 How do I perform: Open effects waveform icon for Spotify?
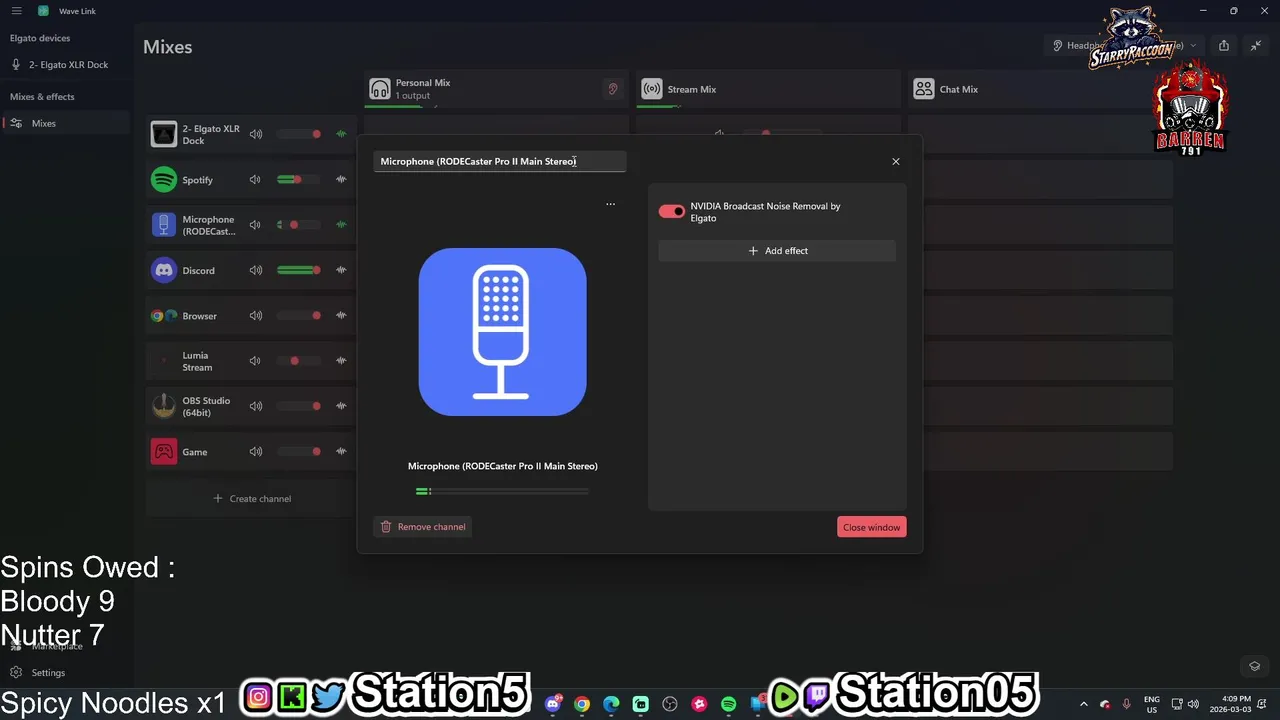pyautogui.click(x=341, y=180)
